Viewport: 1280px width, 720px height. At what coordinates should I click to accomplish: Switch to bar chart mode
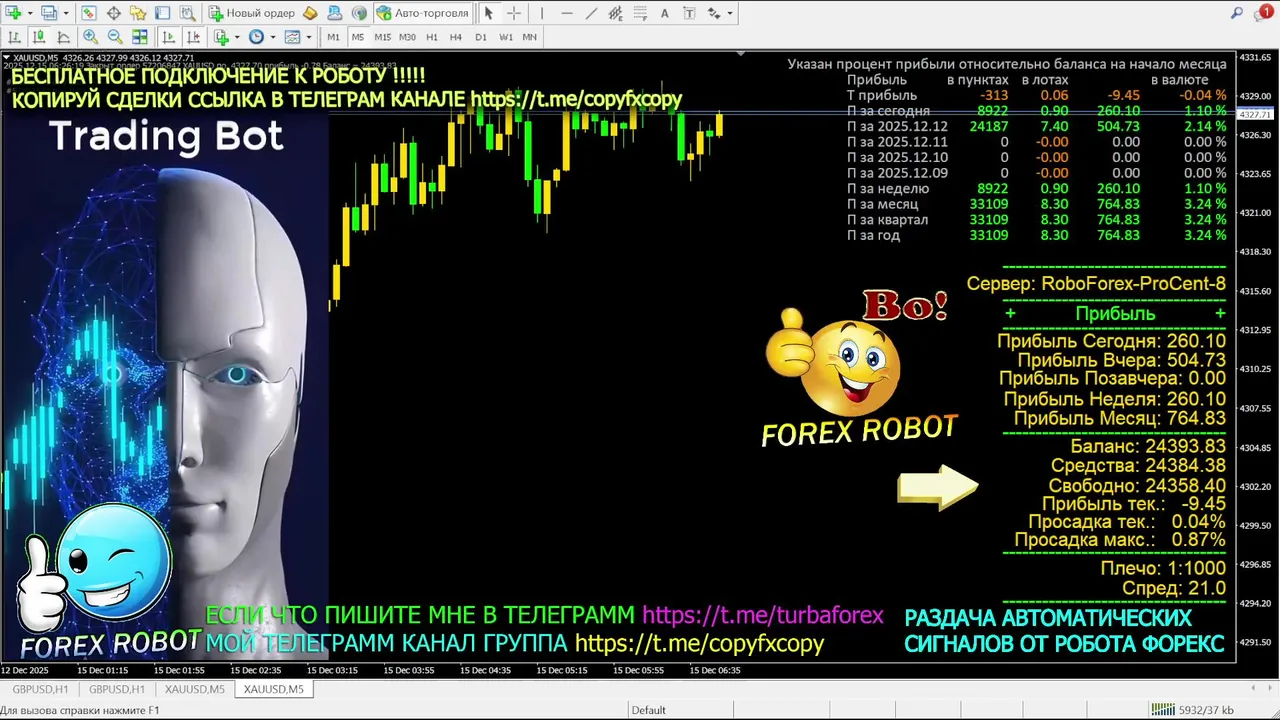[x=14, y=37]
